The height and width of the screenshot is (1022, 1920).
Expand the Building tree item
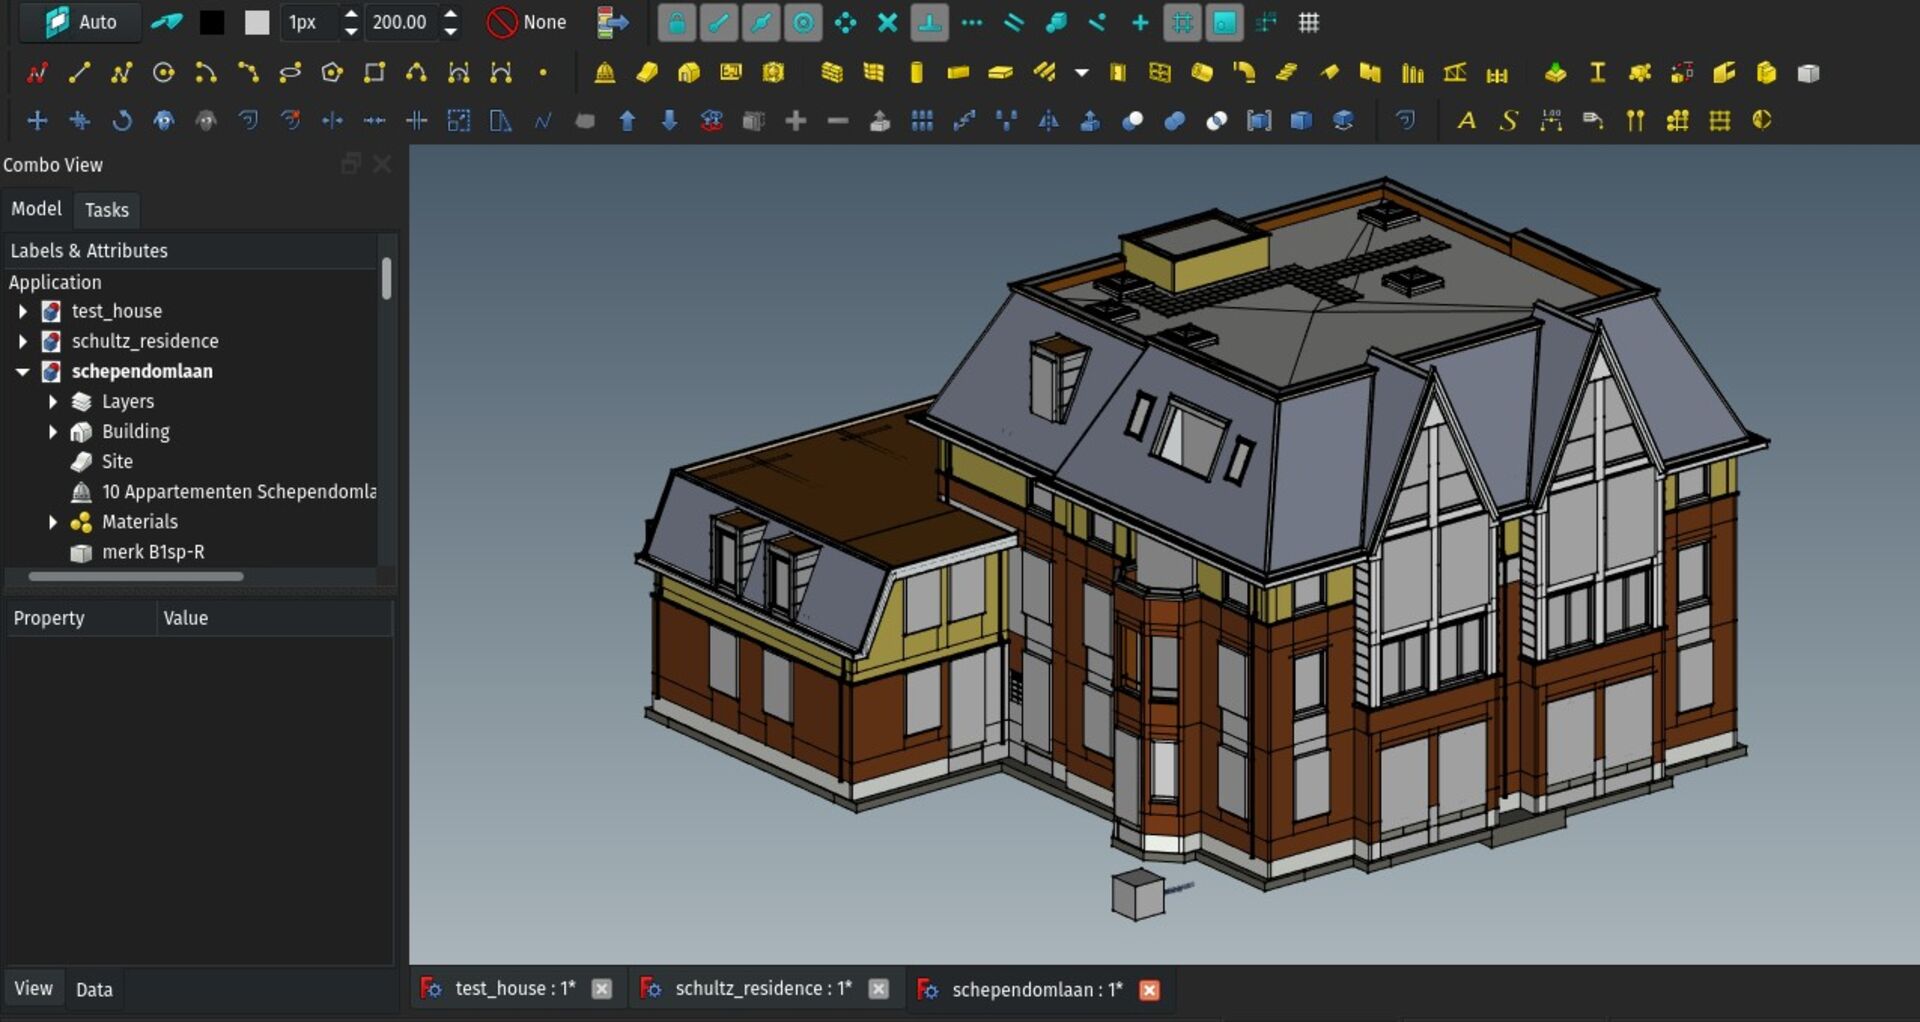coord(53,431)
